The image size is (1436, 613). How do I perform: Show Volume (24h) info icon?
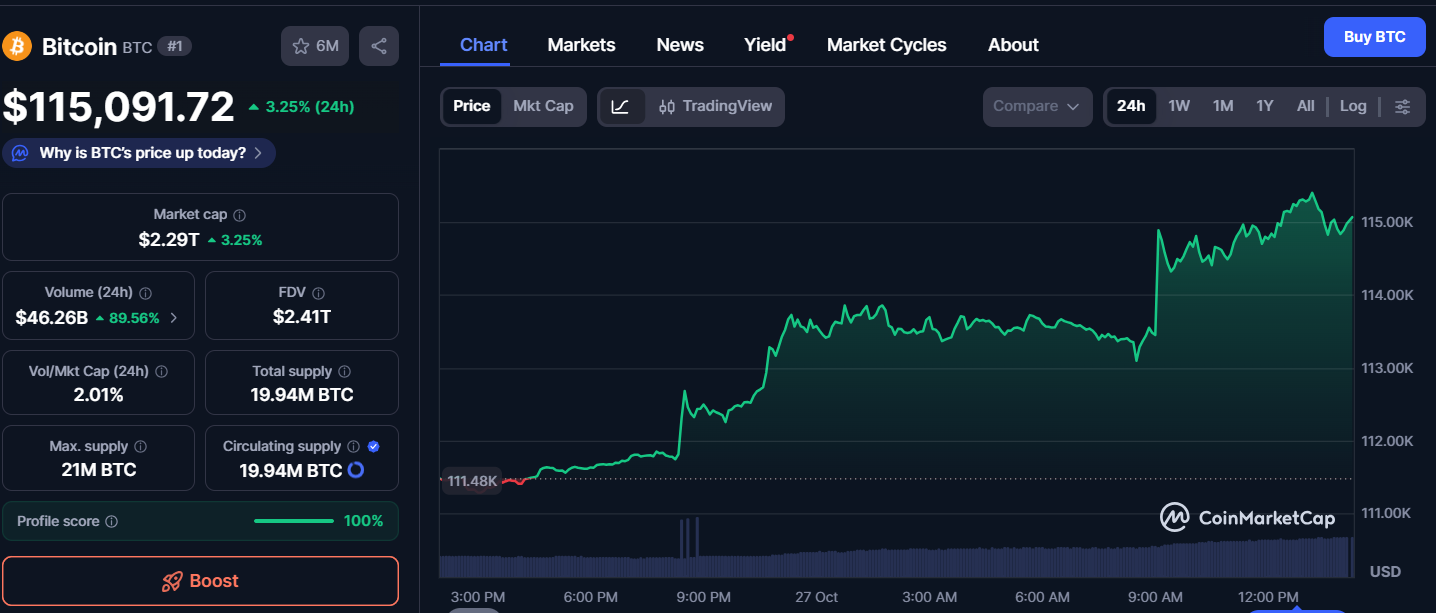tap(145, 293)
